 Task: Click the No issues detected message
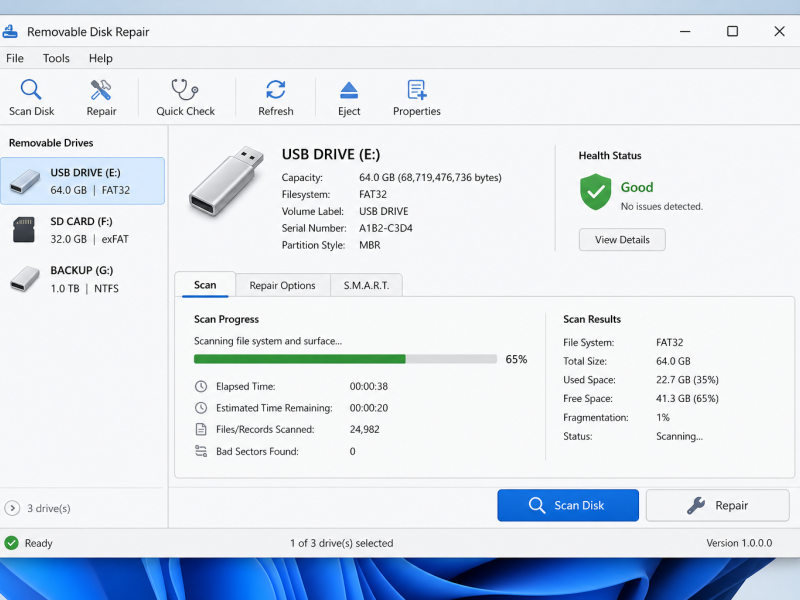pyautogui.click(x=661, y=206)
